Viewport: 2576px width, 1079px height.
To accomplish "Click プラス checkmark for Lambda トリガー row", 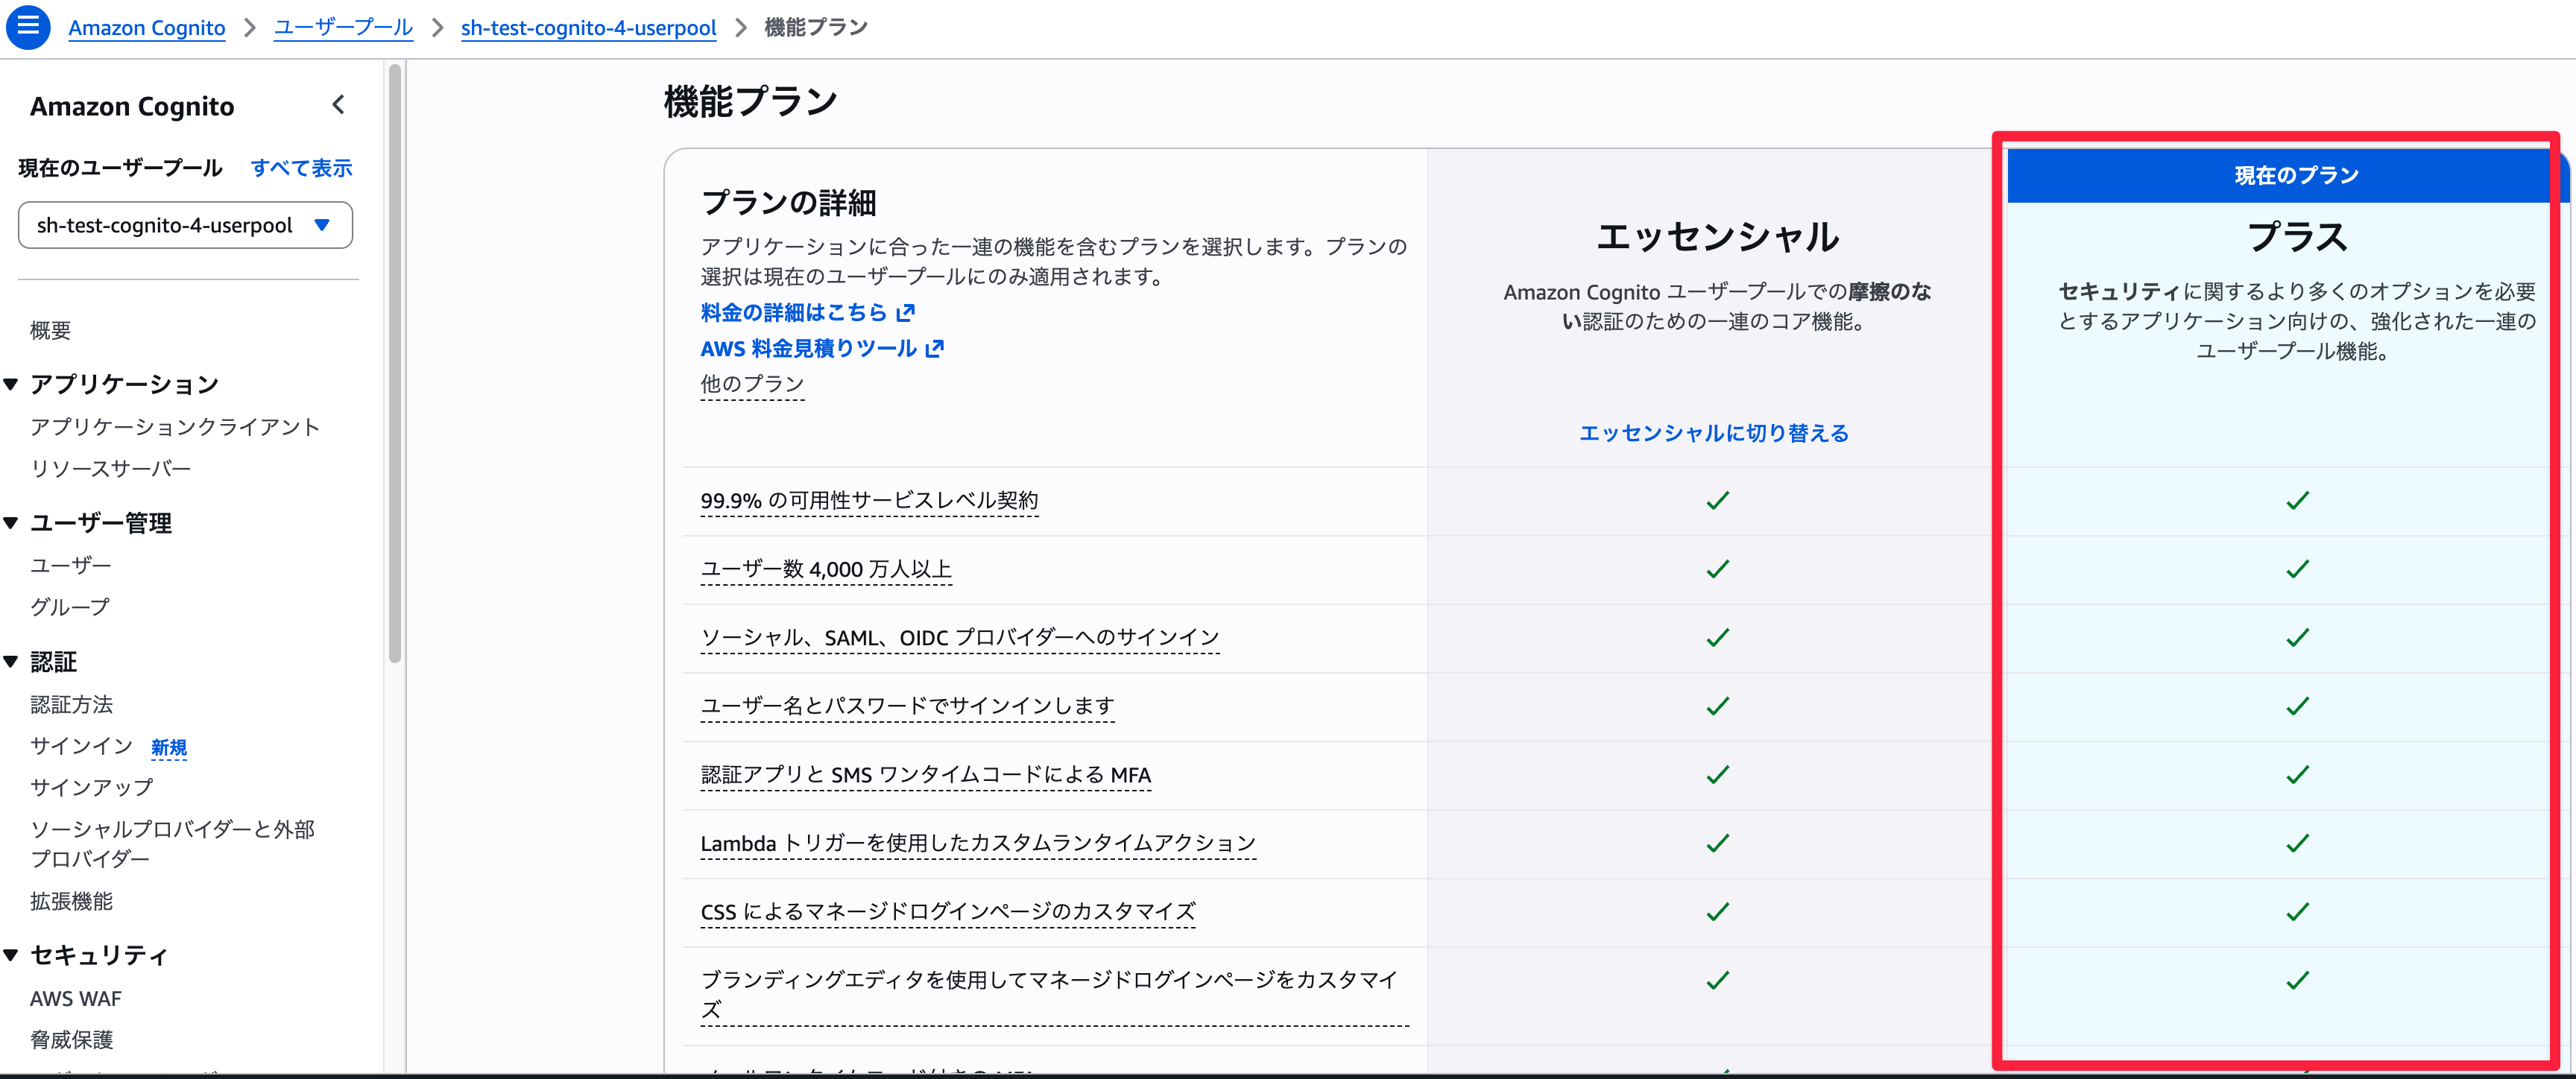I will click(2297, 844).
